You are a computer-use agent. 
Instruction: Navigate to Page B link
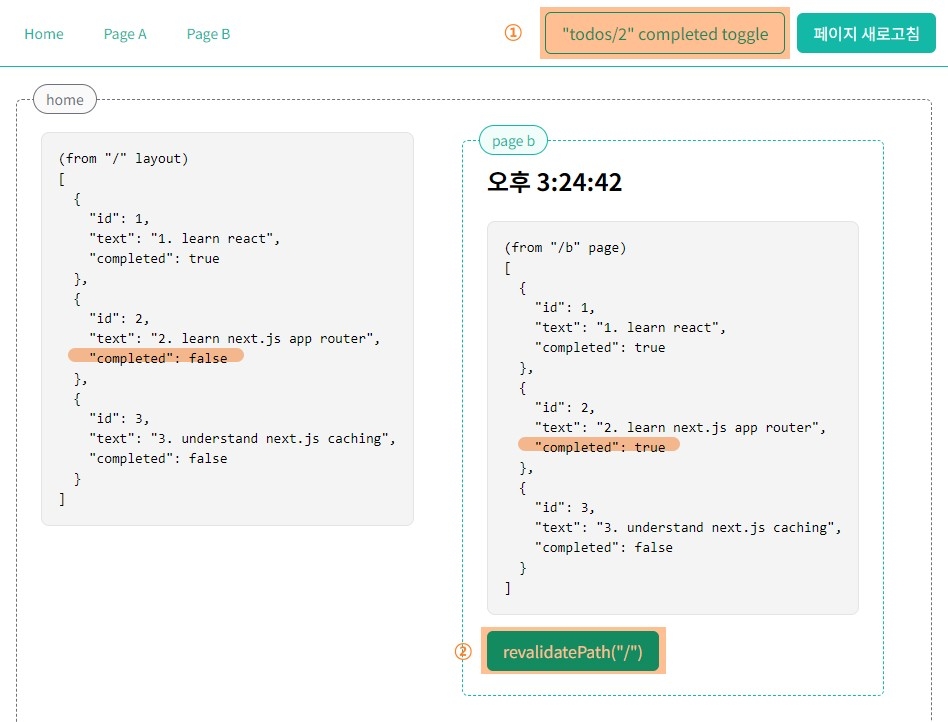click(208, 34)
